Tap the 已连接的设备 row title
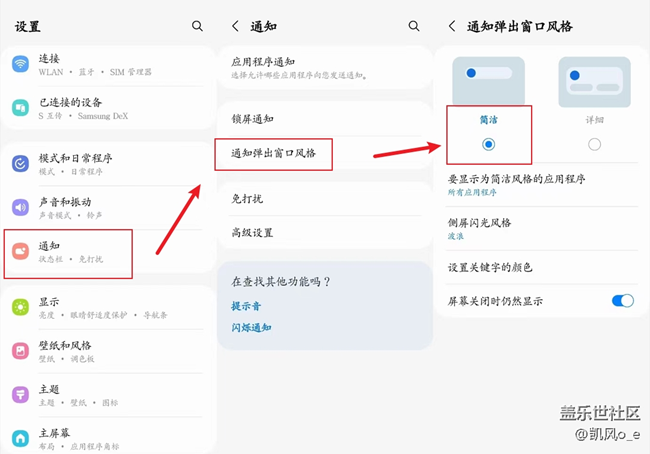650x454 pixels. (70, 102)
